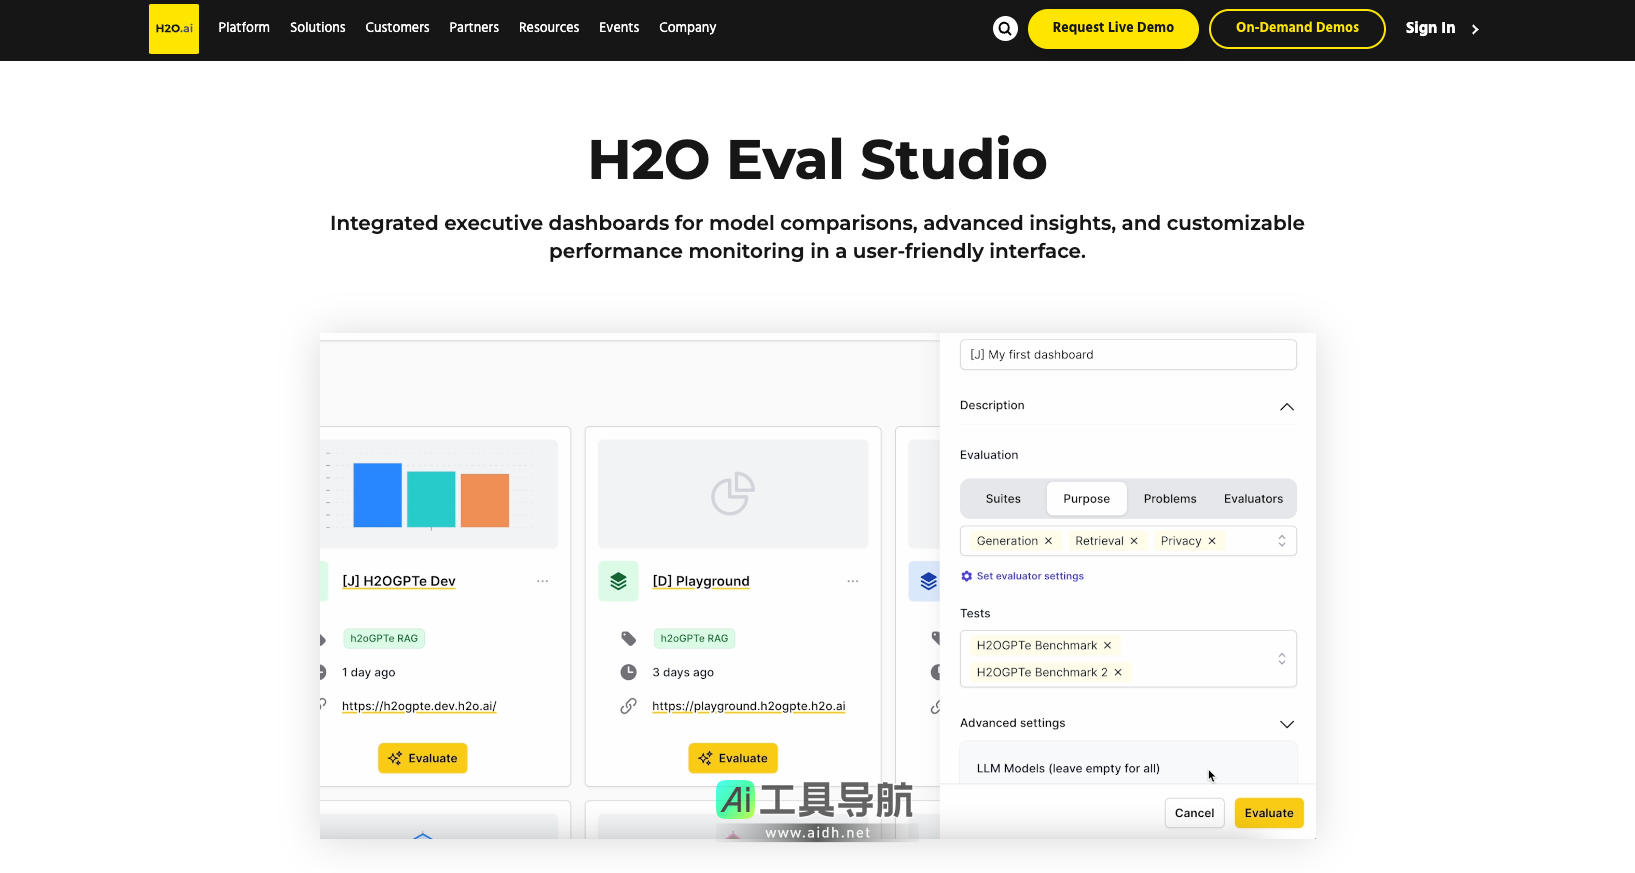Remove the Retrieval tag

pyautogui.click(x=1134, y=541)
